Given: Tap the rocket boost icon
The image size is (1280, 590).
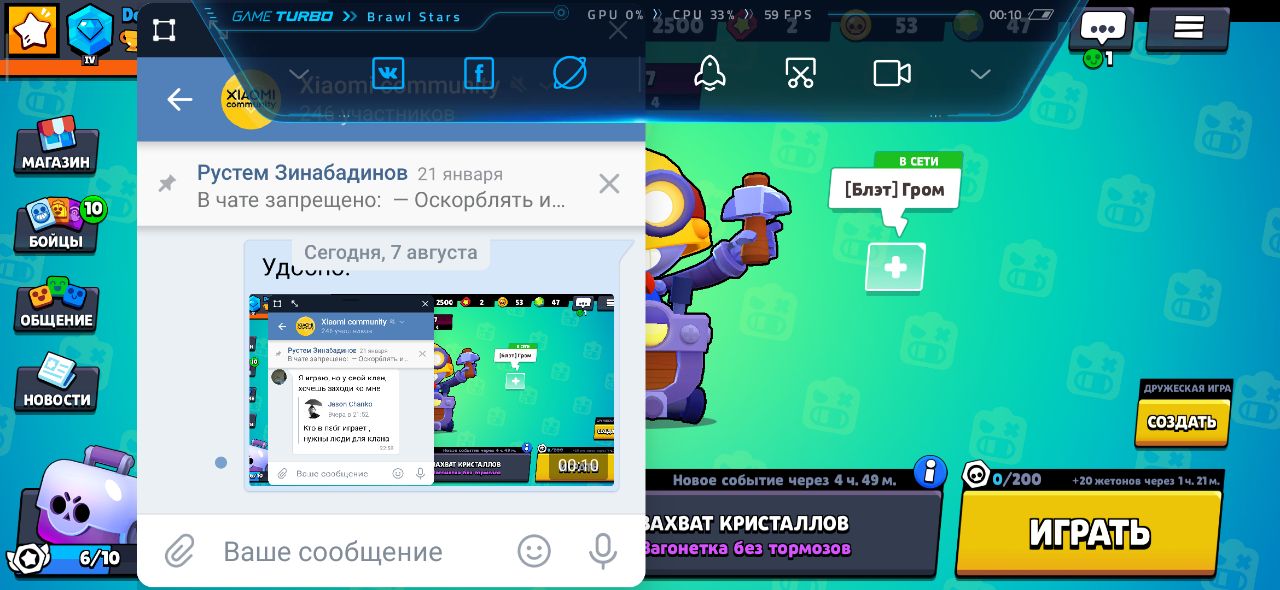Looking at the screenshot, I should click(710, 73).
